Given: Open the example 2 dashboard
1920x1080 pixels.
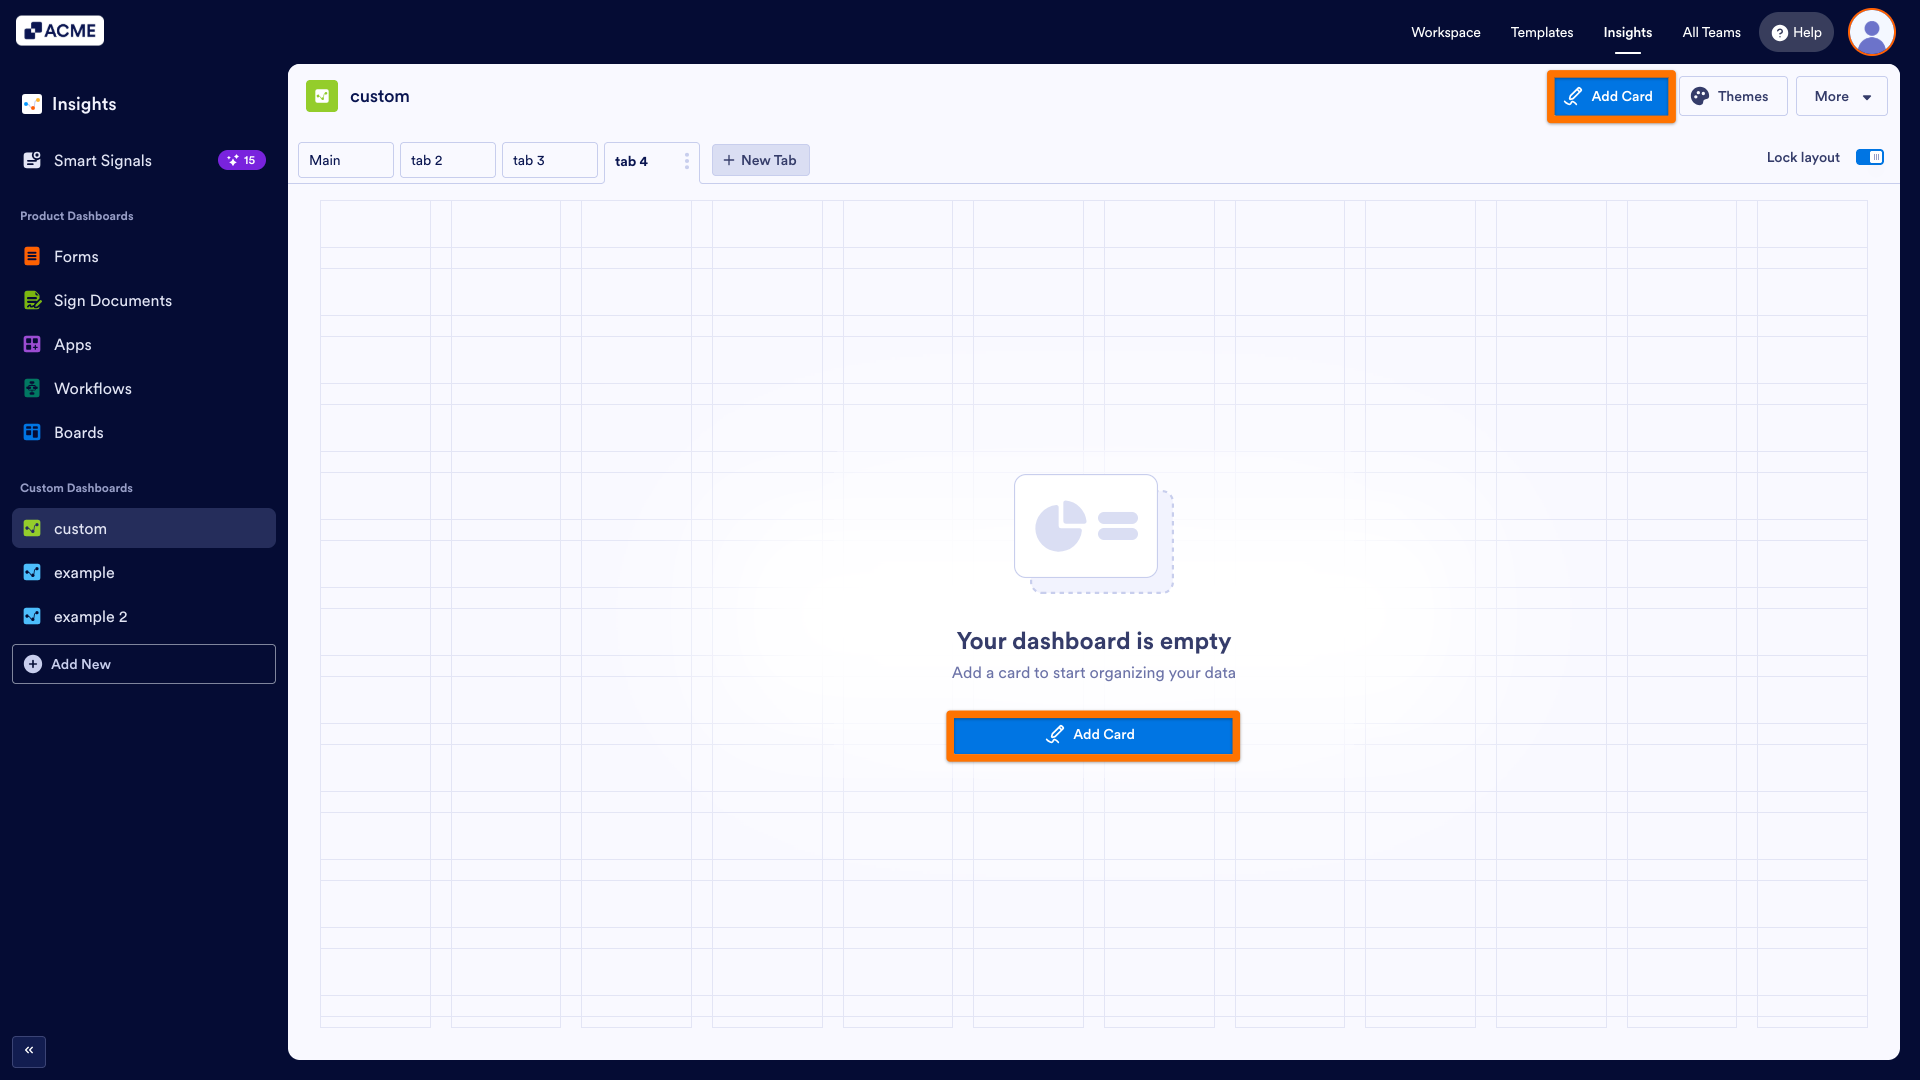Looking at the screenshot, I should click(x=144, y=616).
